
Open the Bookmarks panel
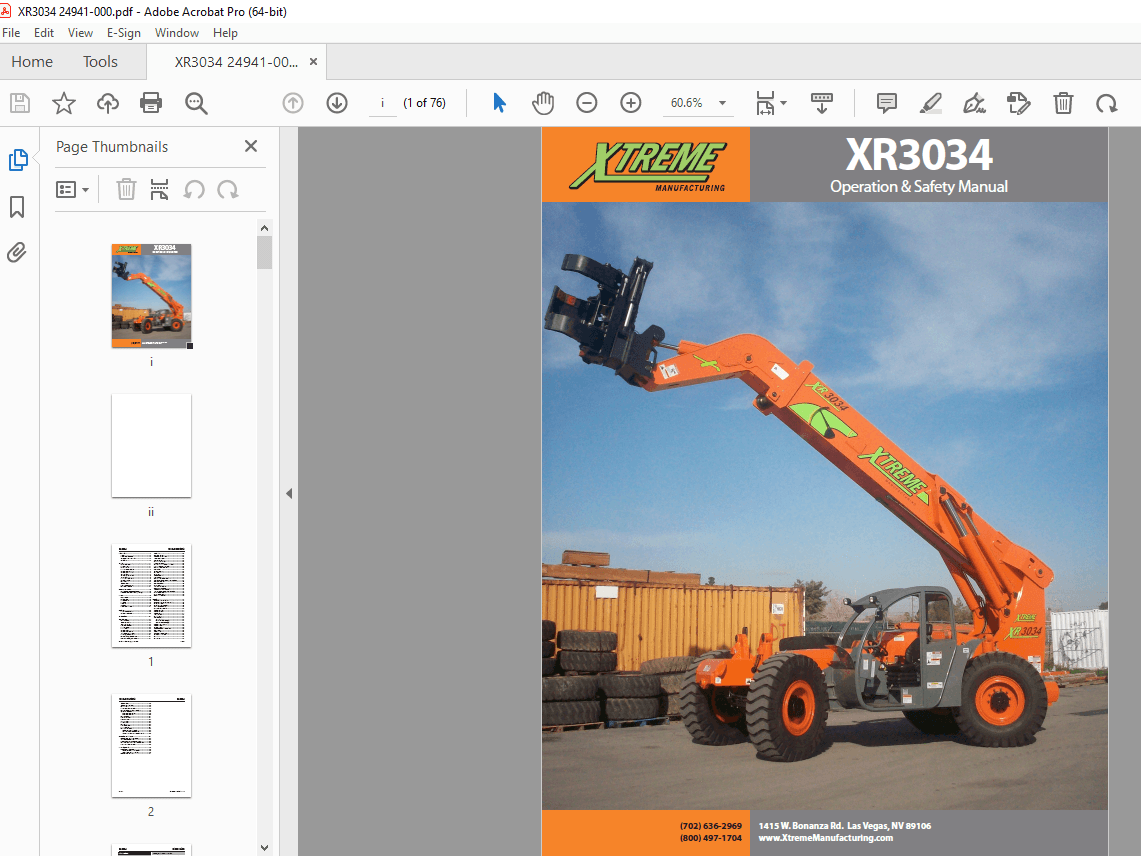tap(17, 207)
